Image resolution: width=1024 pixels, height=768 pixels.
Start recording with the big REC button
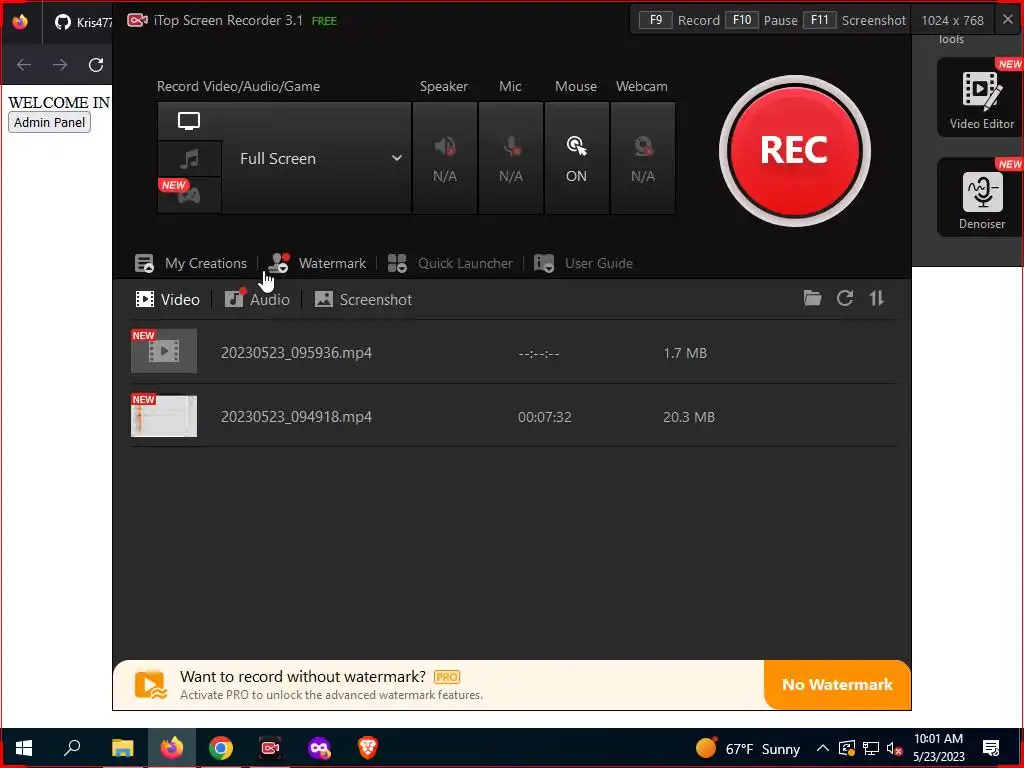[x=794, y=151]
